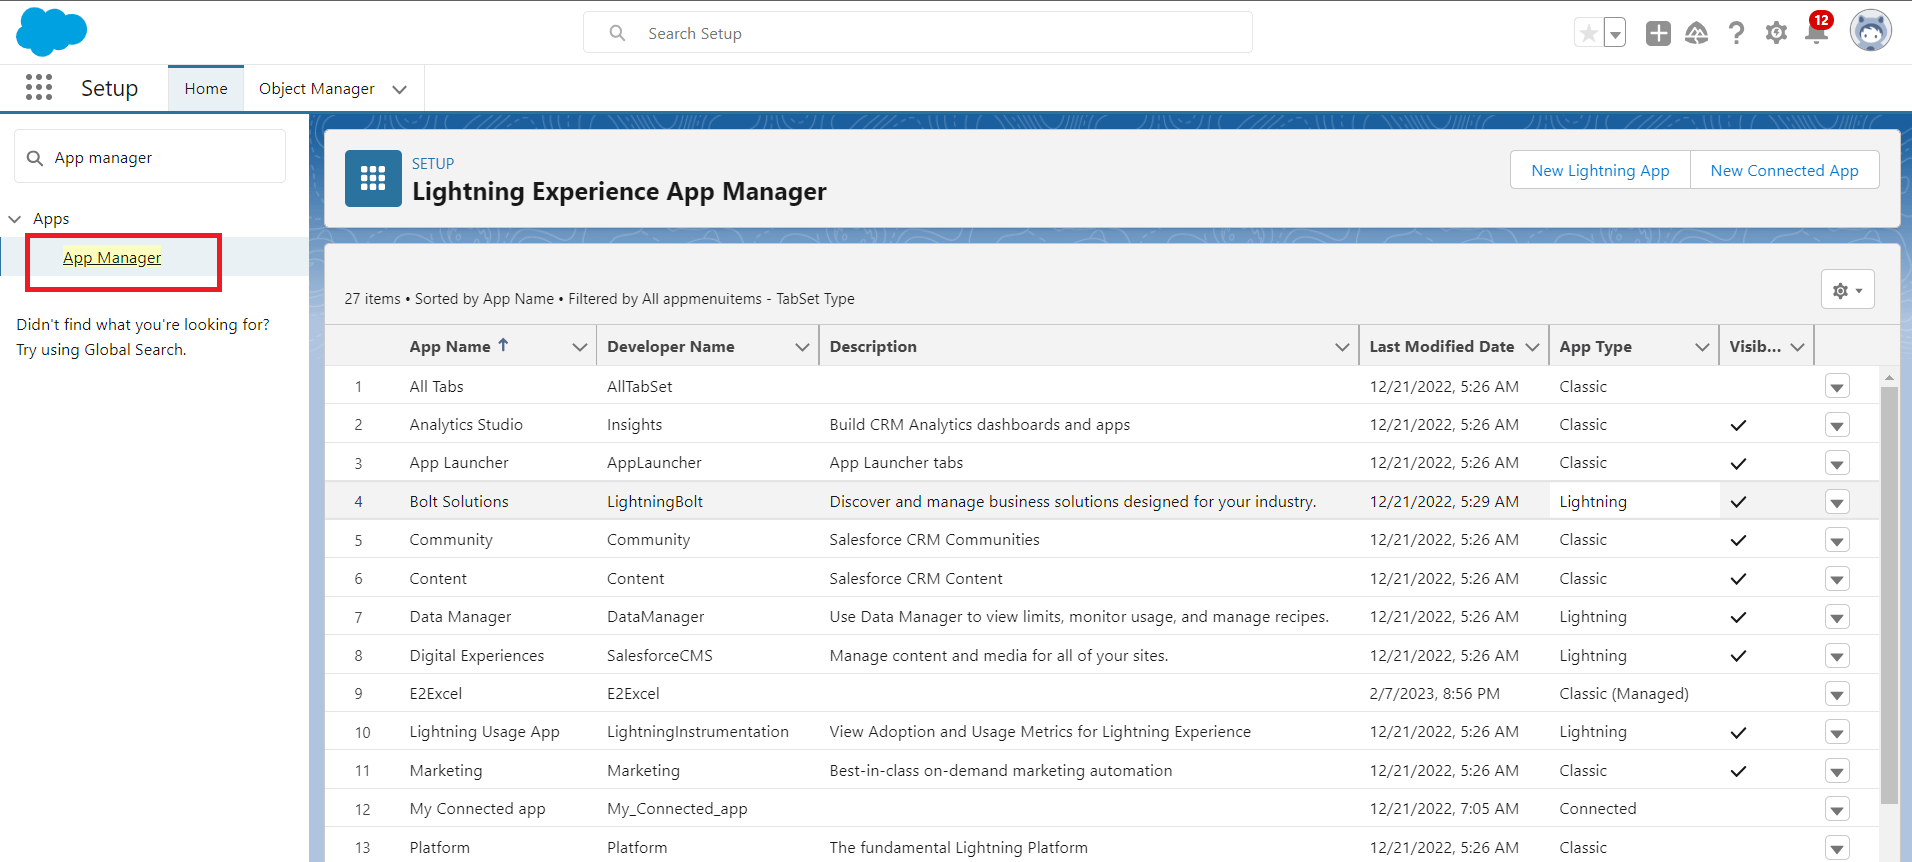The height and width of the screenshot is (862, 1912).
Task: Open the Developer Name column menu chevron
Action: 801,347
